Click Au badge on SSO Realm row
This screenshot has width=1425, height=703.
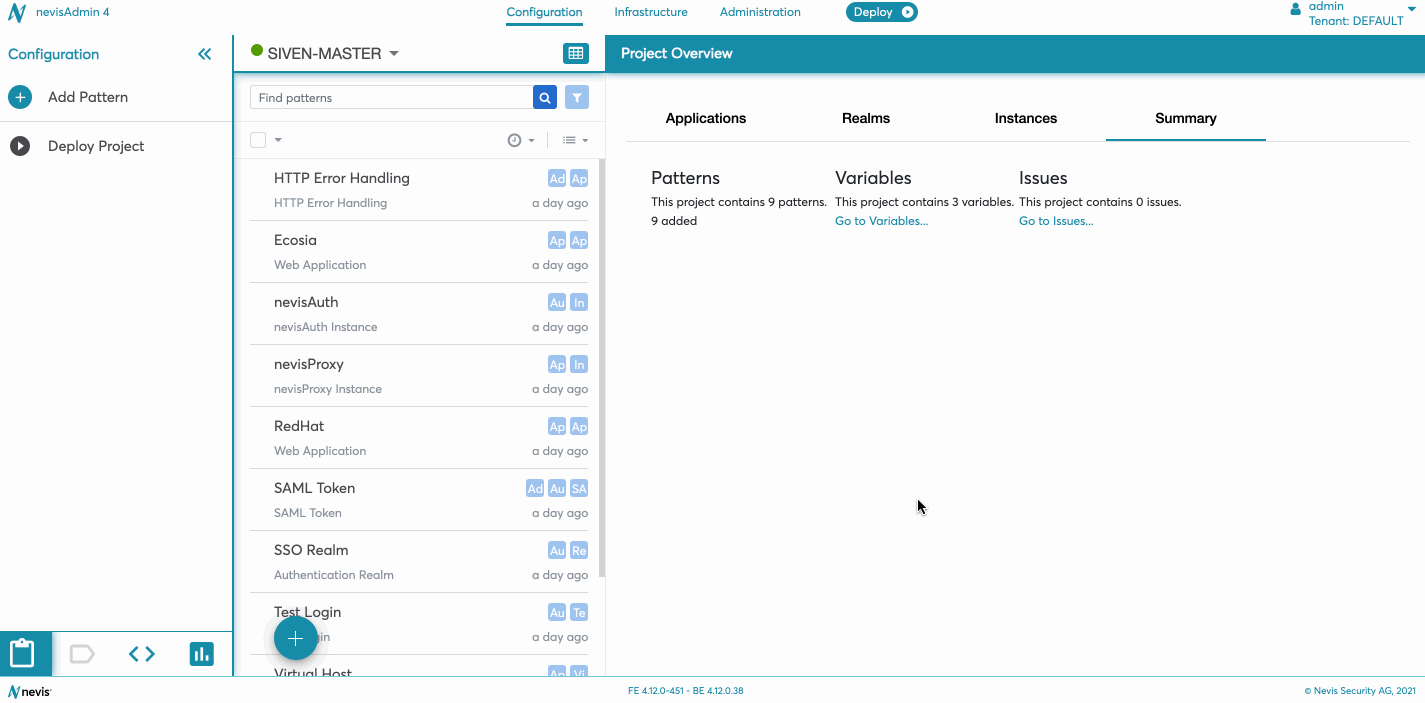coord(557,551)
